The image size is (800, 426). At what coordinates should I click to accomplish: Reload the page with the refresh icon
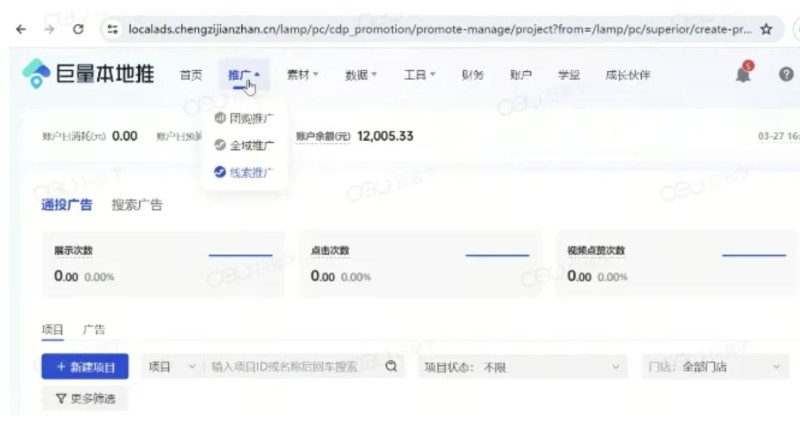click(x=78, y=29)
